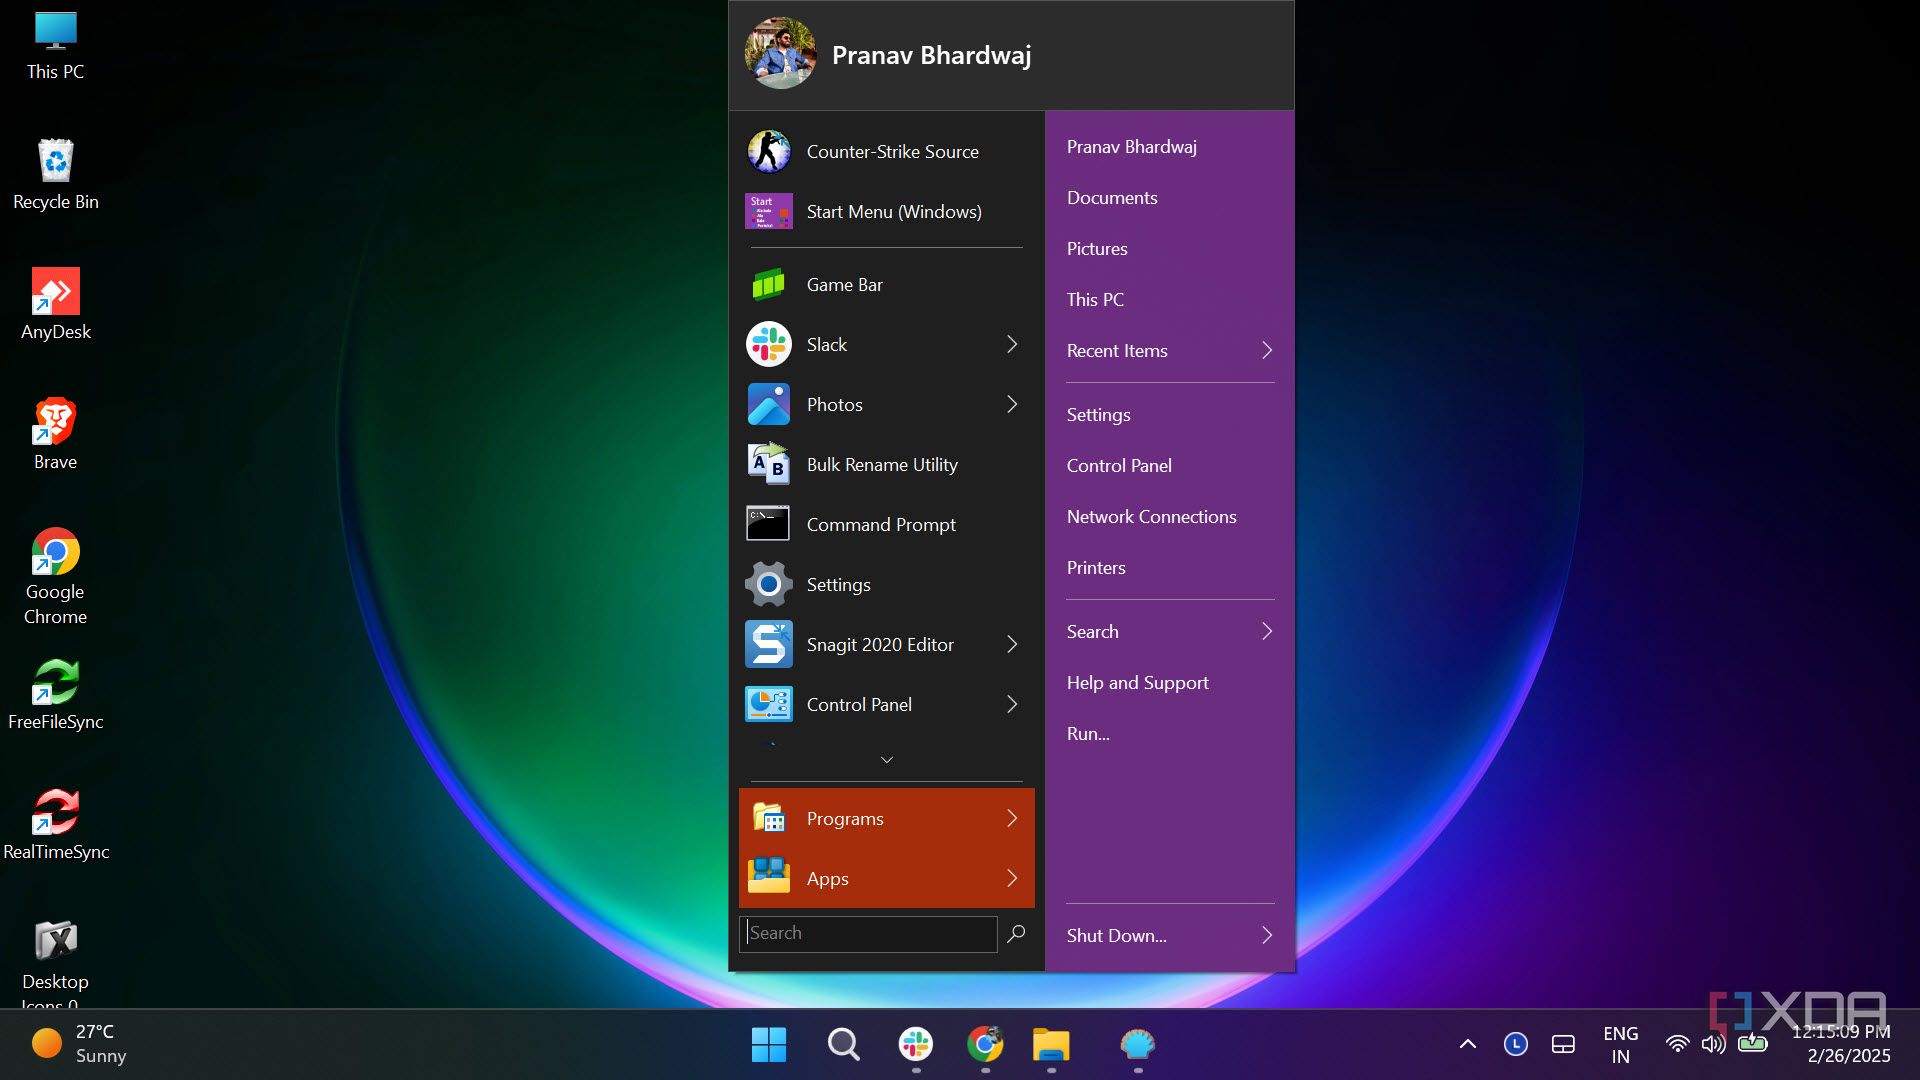Open Game Bar
Image resolution: width=1920 pixels, height=1080 pixels.
pyautogui.click(x=845, y=284)
